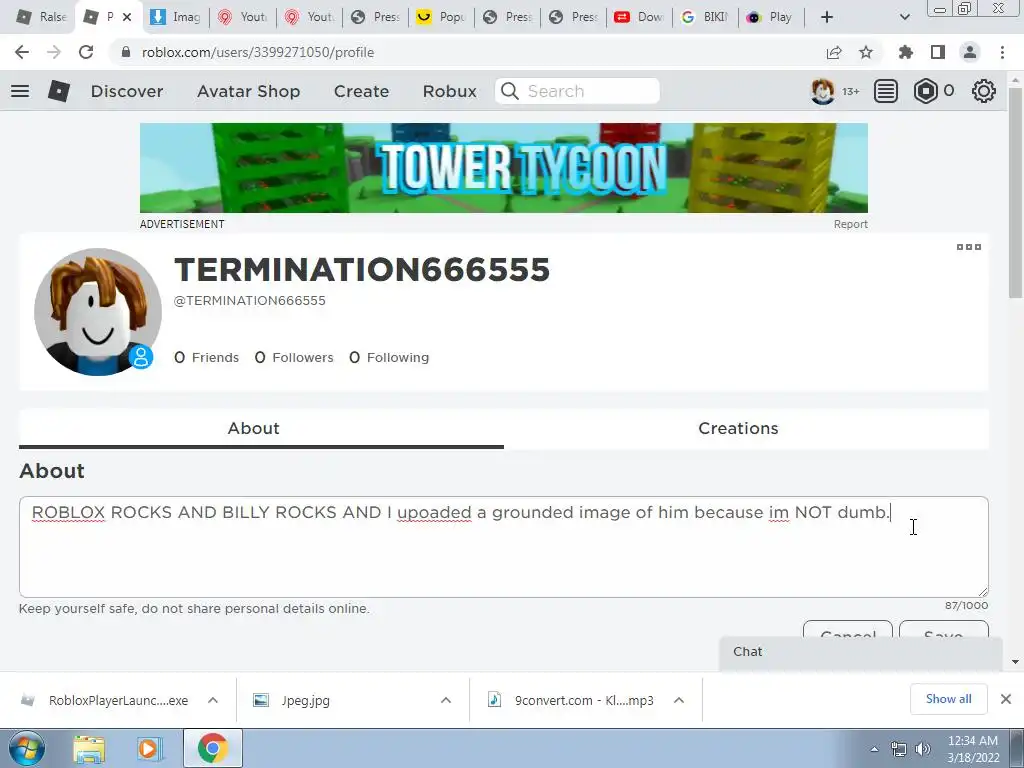Click the Chrome icon in the taskbar
1024x768 pixels.
click(212, 748)
